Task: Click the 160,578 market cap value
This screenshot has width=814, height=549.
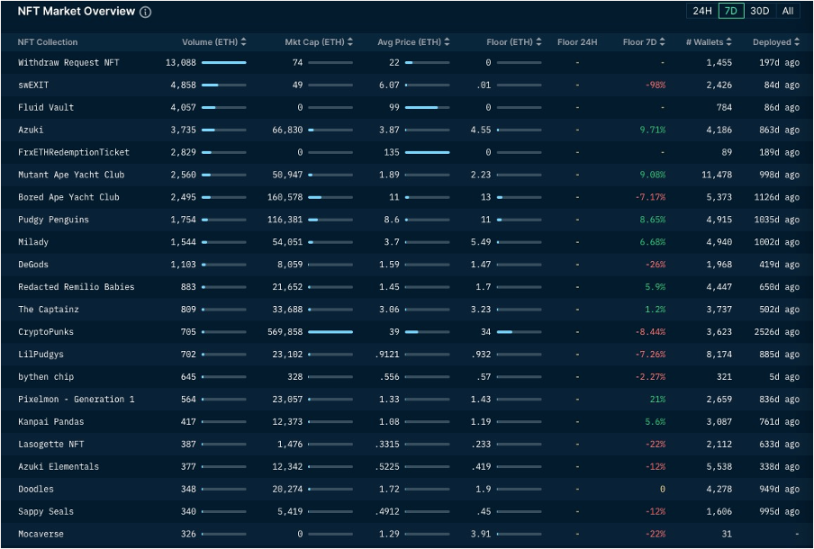Action: 285,197
